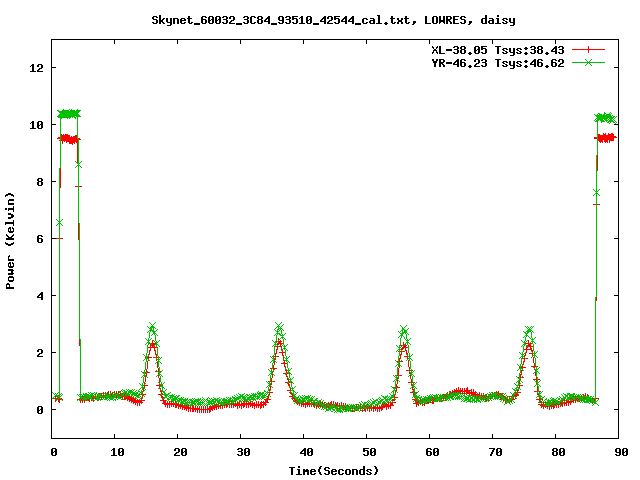This screenshot has width=640, height=480.
Task: Click the green calibration plateau at plot start
Action: coord(69,114)
